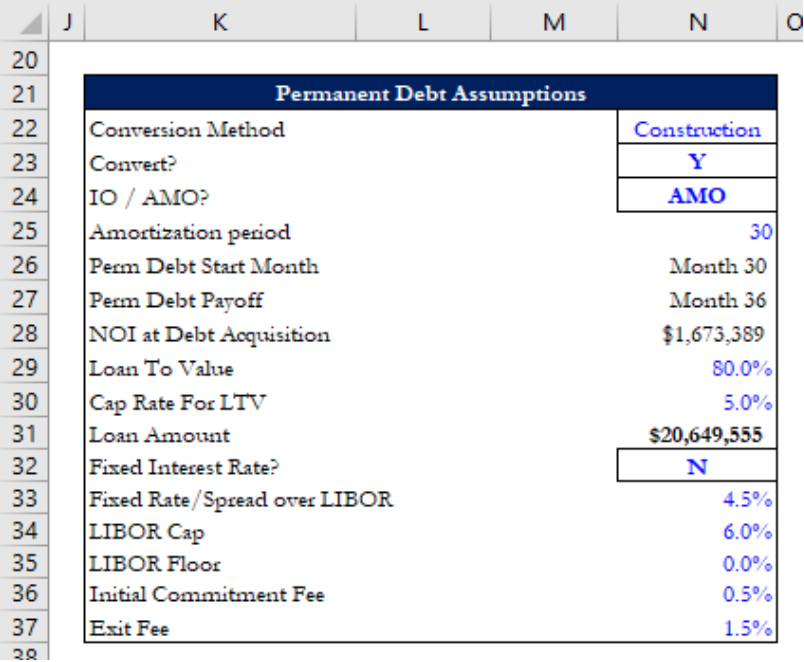The height and width of the screenshot is (662, 804).
Task: Click the Initial Commitment Fee 0.5% cell
Action: (697, 594)
